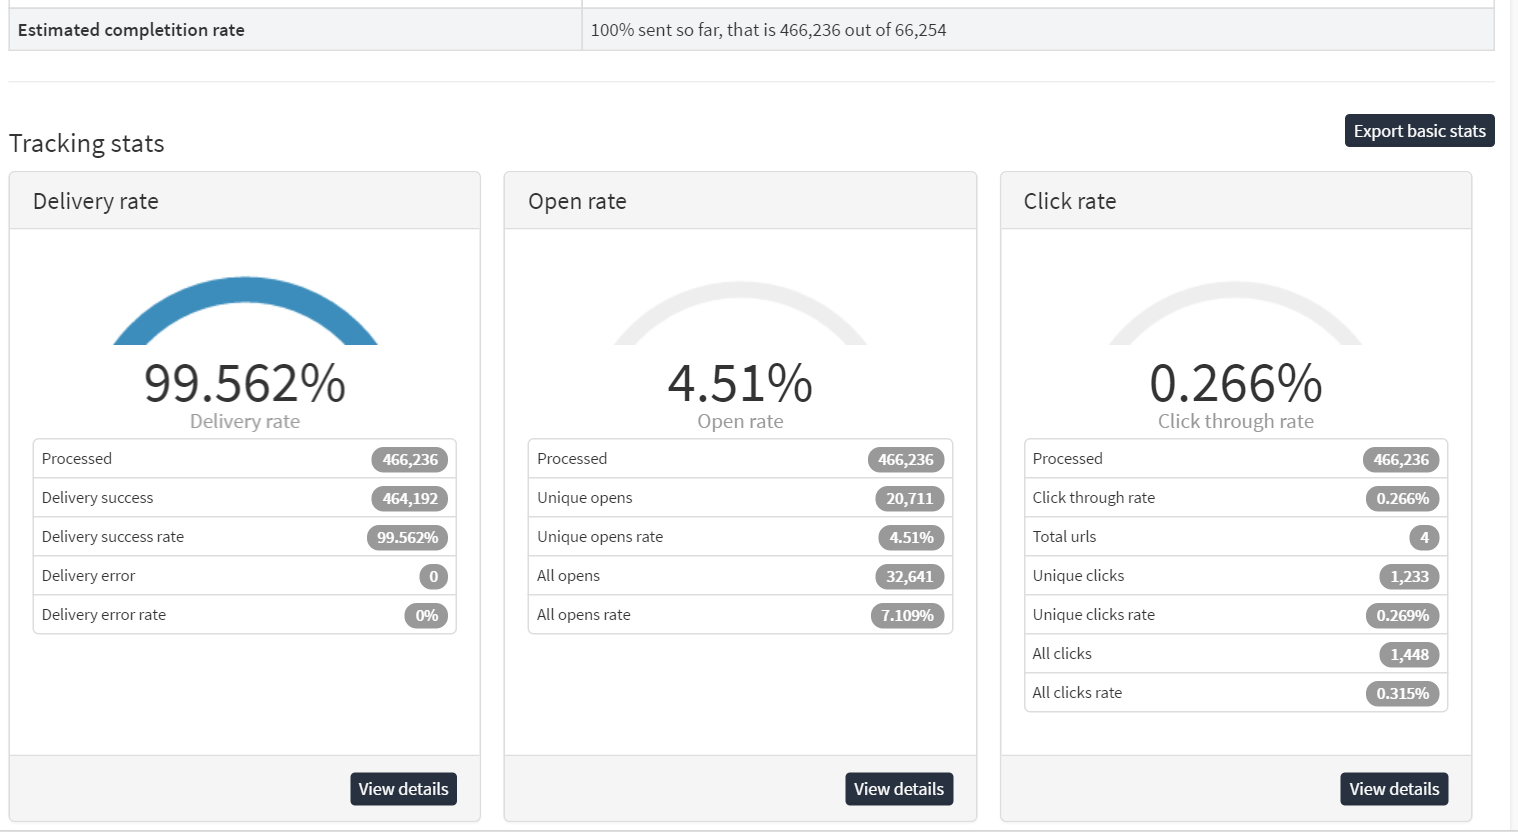Click the Click rate panel header
Viewport: 1518px width, 832px height.
tap(1236, 201)
